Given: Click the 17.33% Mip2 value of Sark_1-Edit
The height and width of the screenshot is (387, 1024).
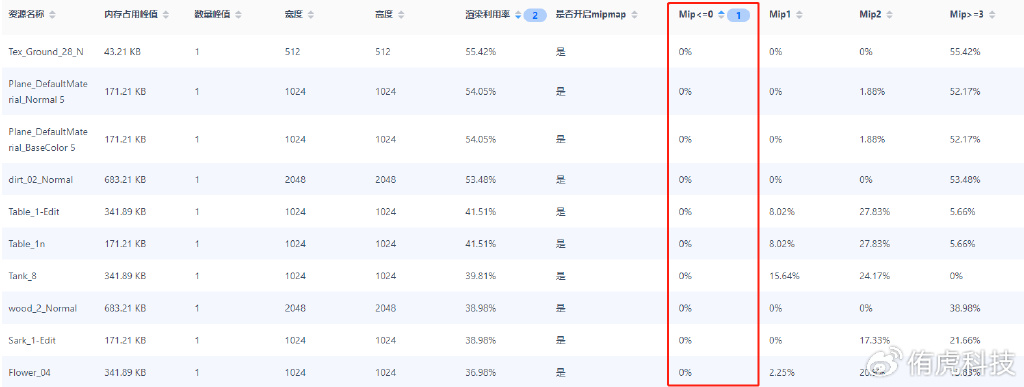Looking at the screenshot, I should (x=874, y=341).
